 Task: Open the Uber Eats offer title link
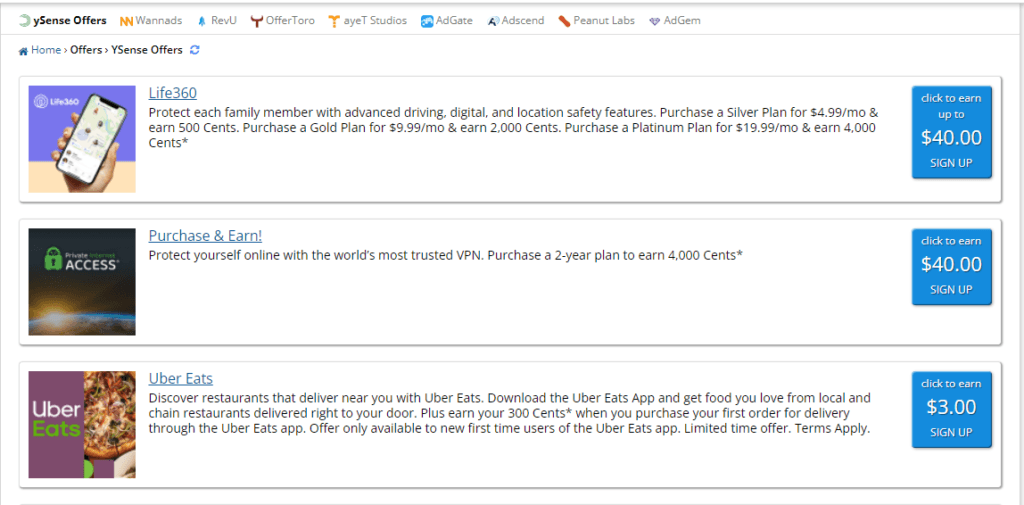181,379
